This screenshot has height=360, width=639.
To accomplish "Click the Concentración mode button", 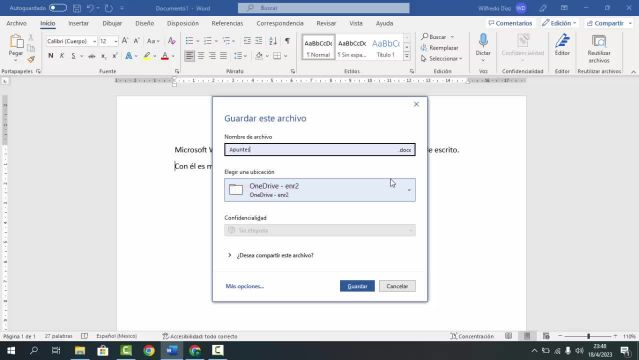I will (472, 336).
